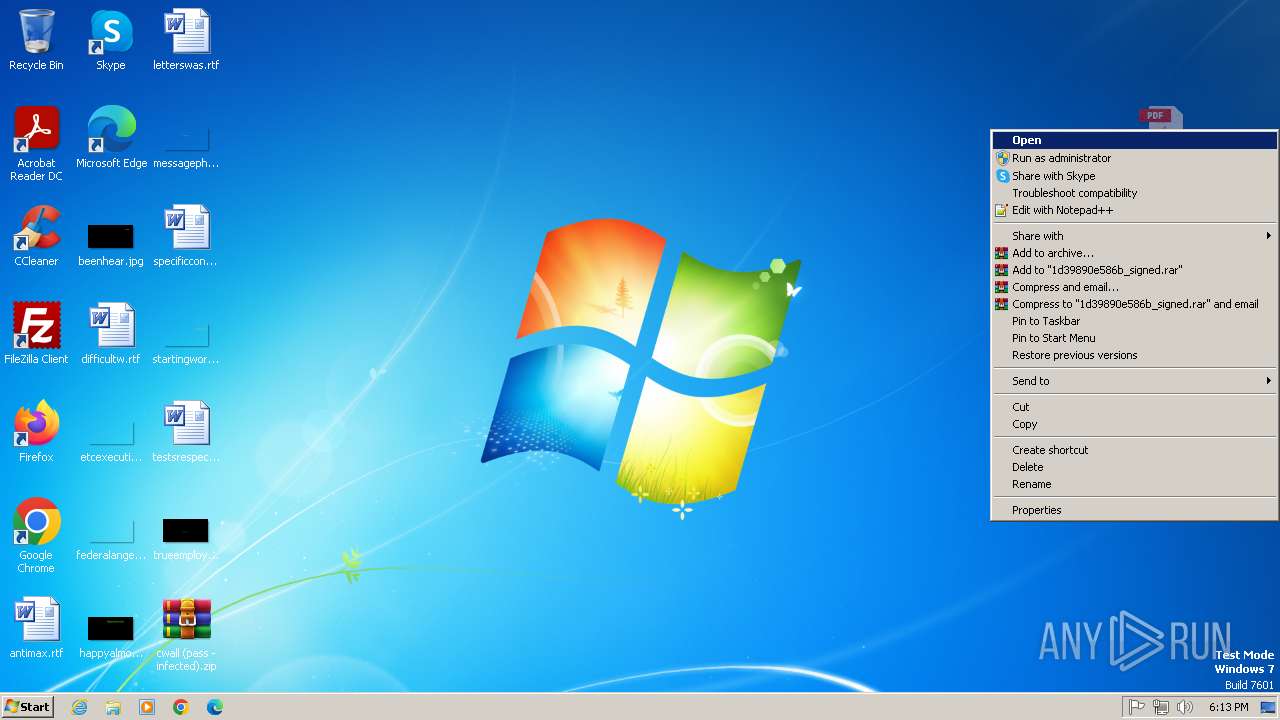1280x720 pixels.
Task: Choose Run as administrator
Action: (x=1134, y=158)
